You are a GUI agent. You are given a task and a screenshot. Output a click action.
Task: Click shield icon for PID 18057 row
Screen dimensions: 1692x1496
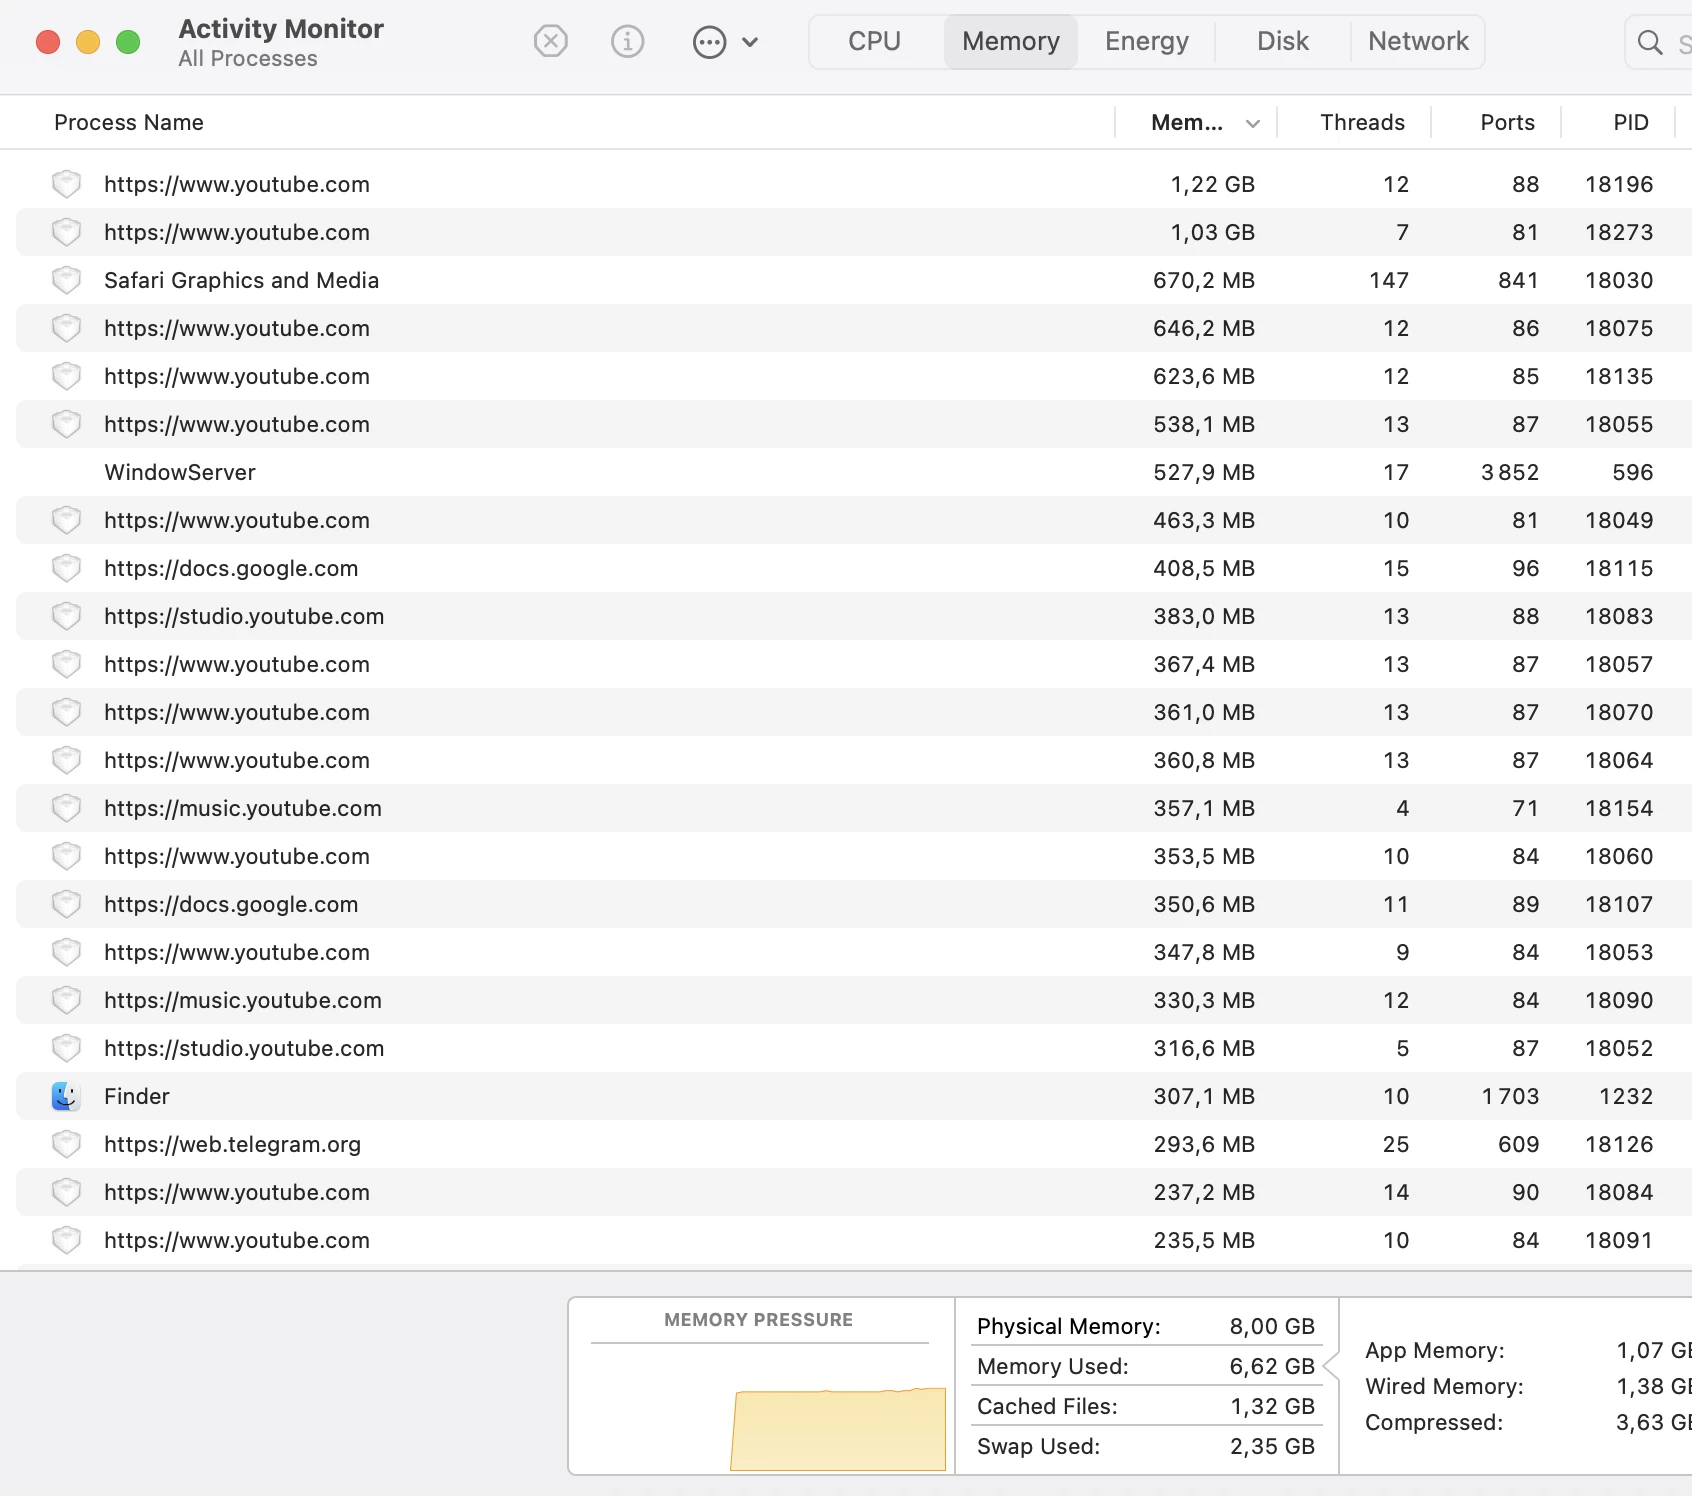(66, 664)
